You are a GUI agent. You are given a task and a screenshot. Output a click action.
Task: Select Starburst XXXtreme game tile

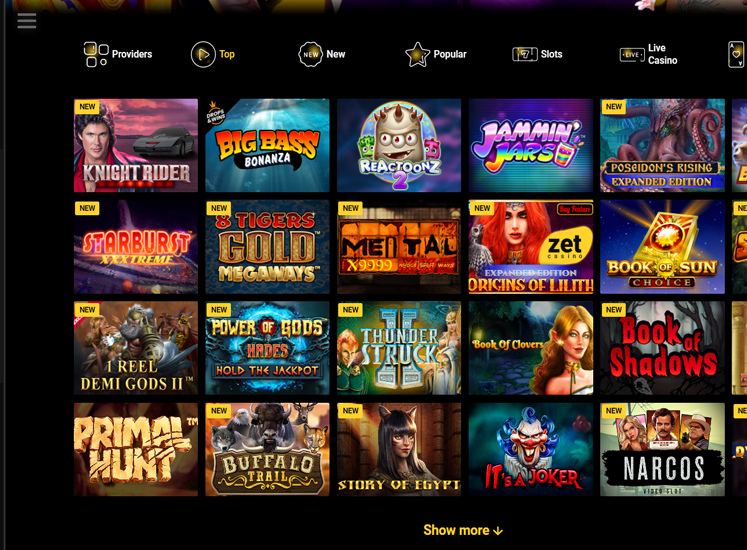point(136,247)
